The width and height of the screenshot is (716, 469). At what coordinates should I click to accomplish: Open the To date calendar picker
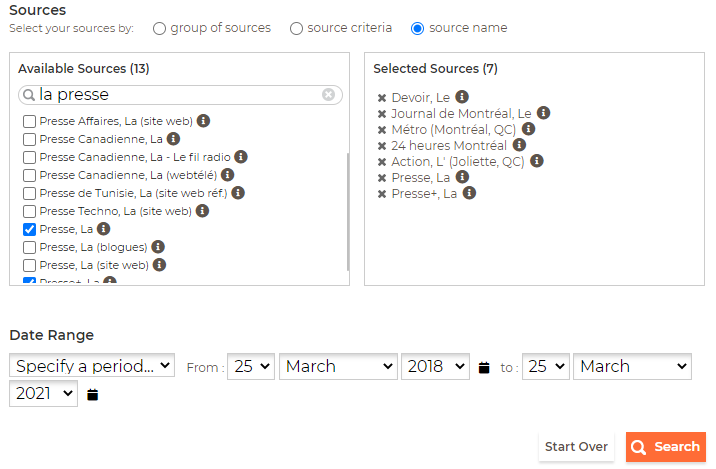[x=93, y=395]
